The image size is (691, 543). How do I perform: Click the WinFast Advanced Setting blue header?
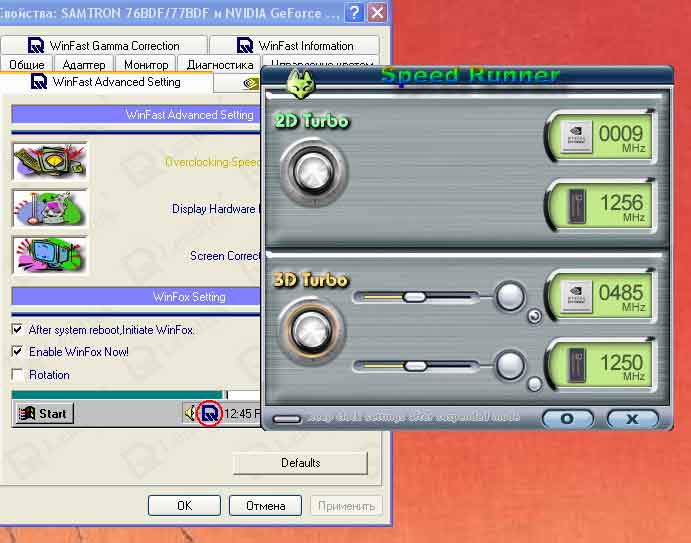point(136,115)
